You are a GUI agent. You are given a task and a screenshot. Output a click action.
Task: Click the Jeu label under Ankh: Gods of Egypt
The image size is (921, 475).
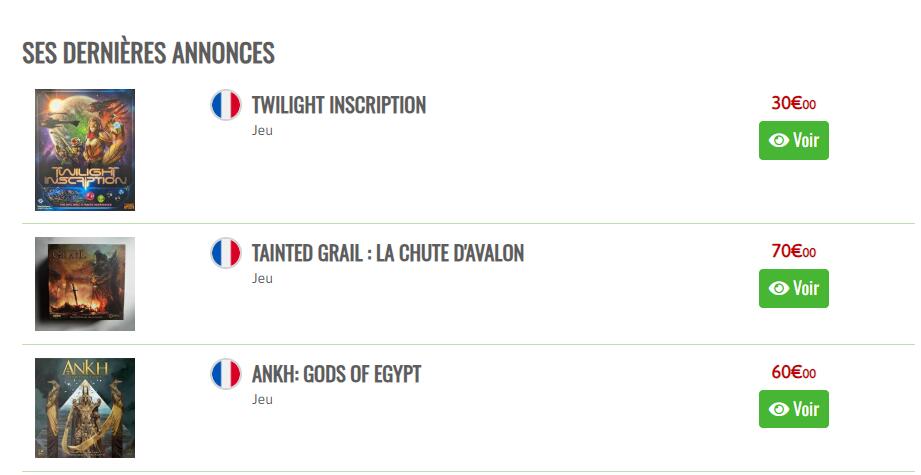(262, 399)
